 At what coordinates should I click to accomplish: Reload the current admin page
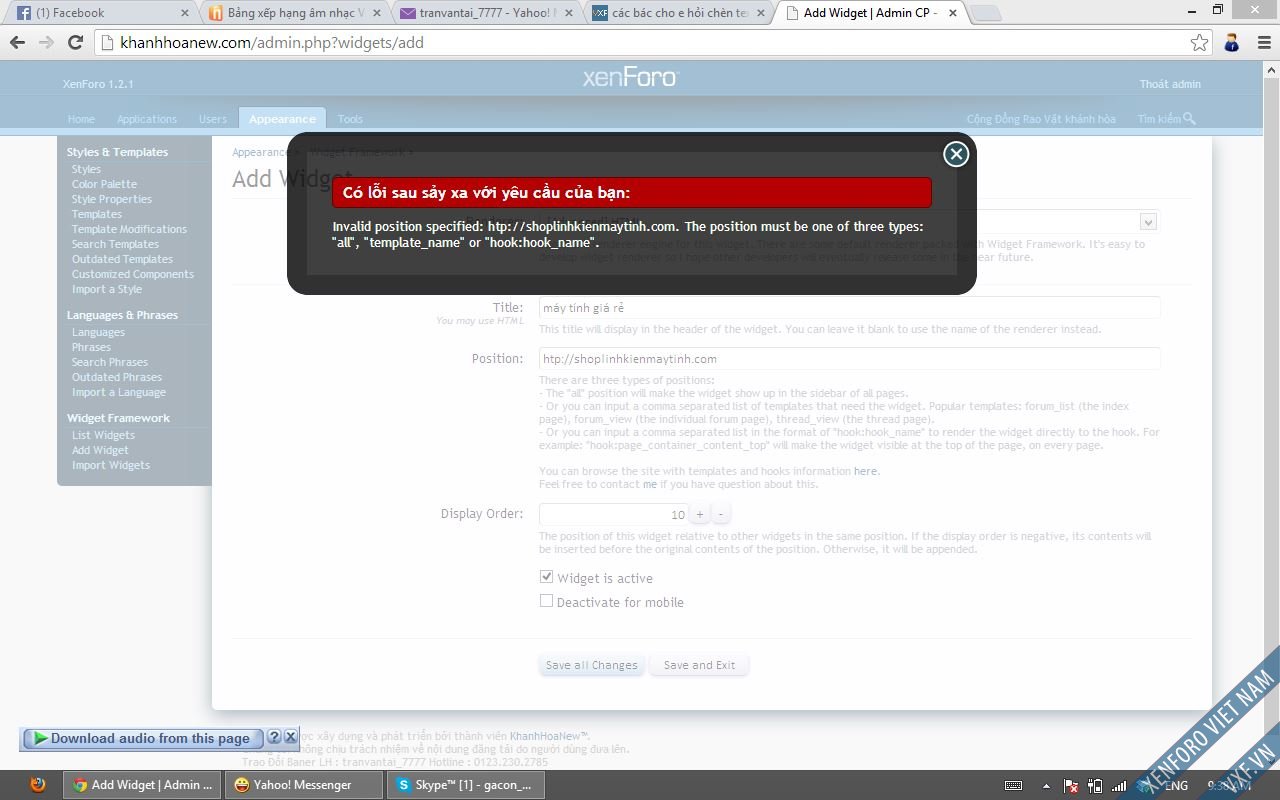(x=75, y=42)
